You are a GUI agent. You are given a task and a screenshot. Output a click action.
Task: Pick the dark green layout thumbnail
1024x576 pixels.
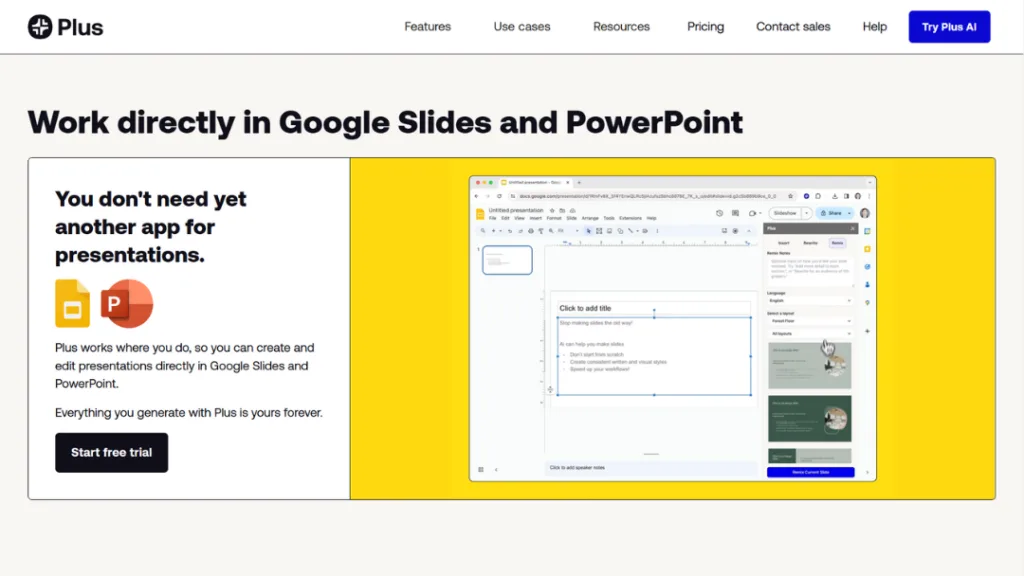[x=809, y=419]
